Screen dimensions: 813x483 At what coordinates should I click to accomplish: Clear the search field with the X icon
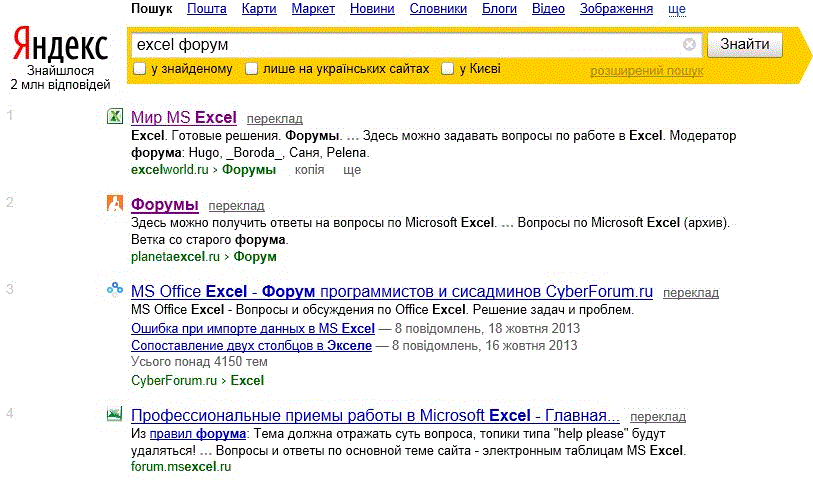[x=689, y=45]
